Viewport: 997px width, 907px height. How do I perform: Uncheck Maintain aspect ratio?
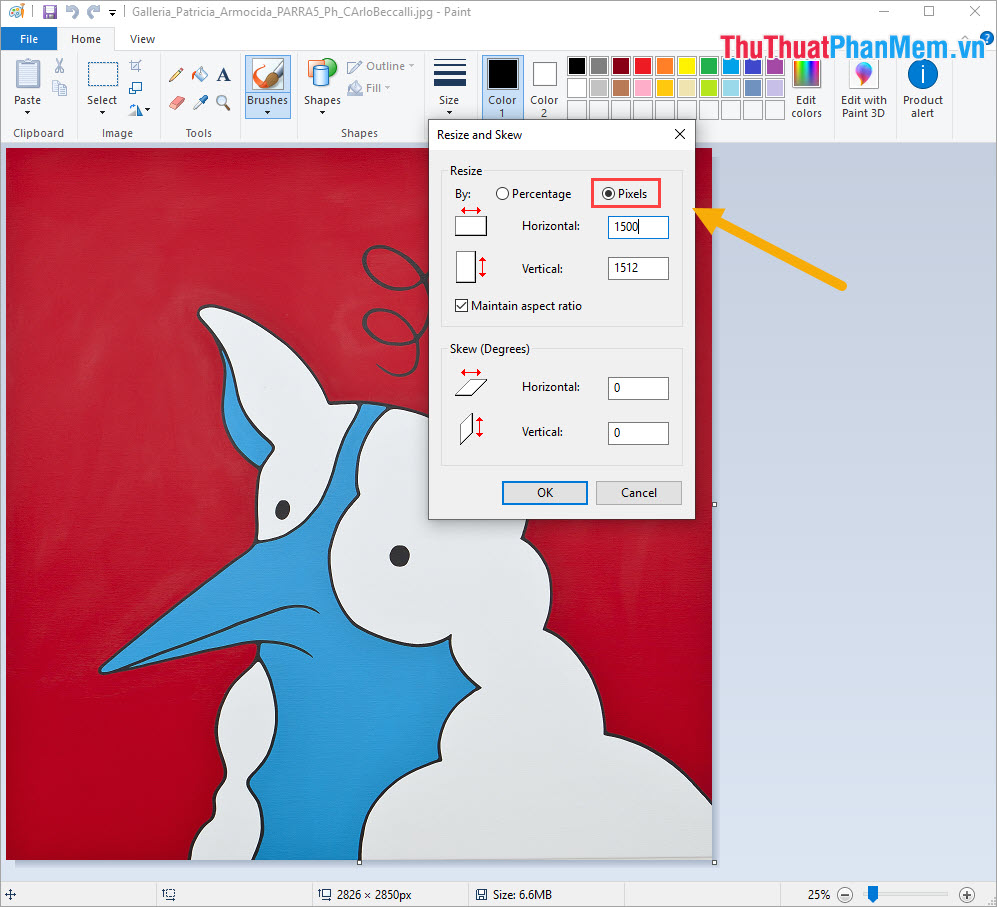point(461,305)
